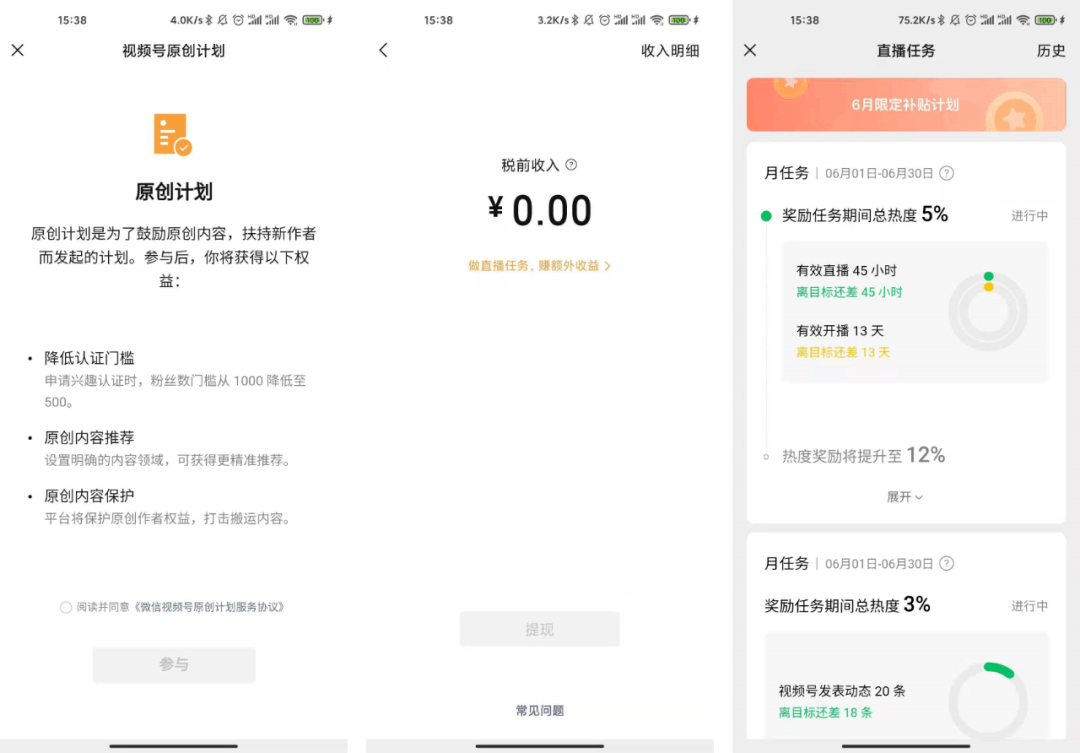Close the 直播任务 page
Image resolution: width=1080 pixels, height=753 pixels.
pyautogui.click(x=750, y=50)
